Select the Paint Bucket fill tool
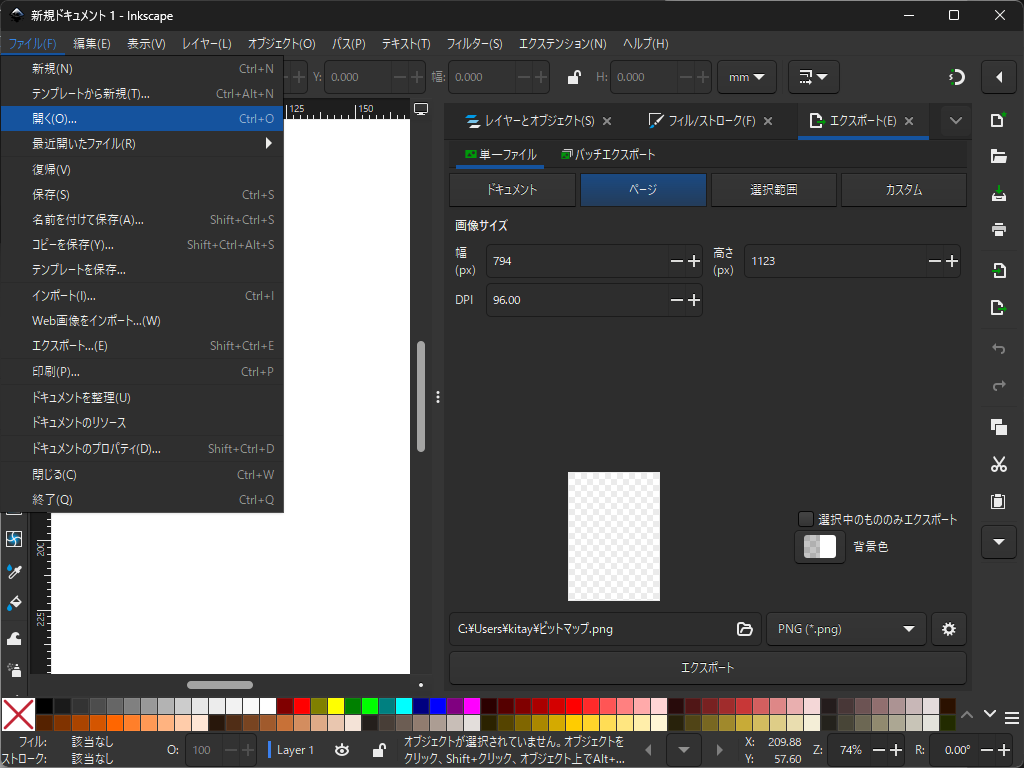The width and height of the screenshot is (1024, 768). 14,603
